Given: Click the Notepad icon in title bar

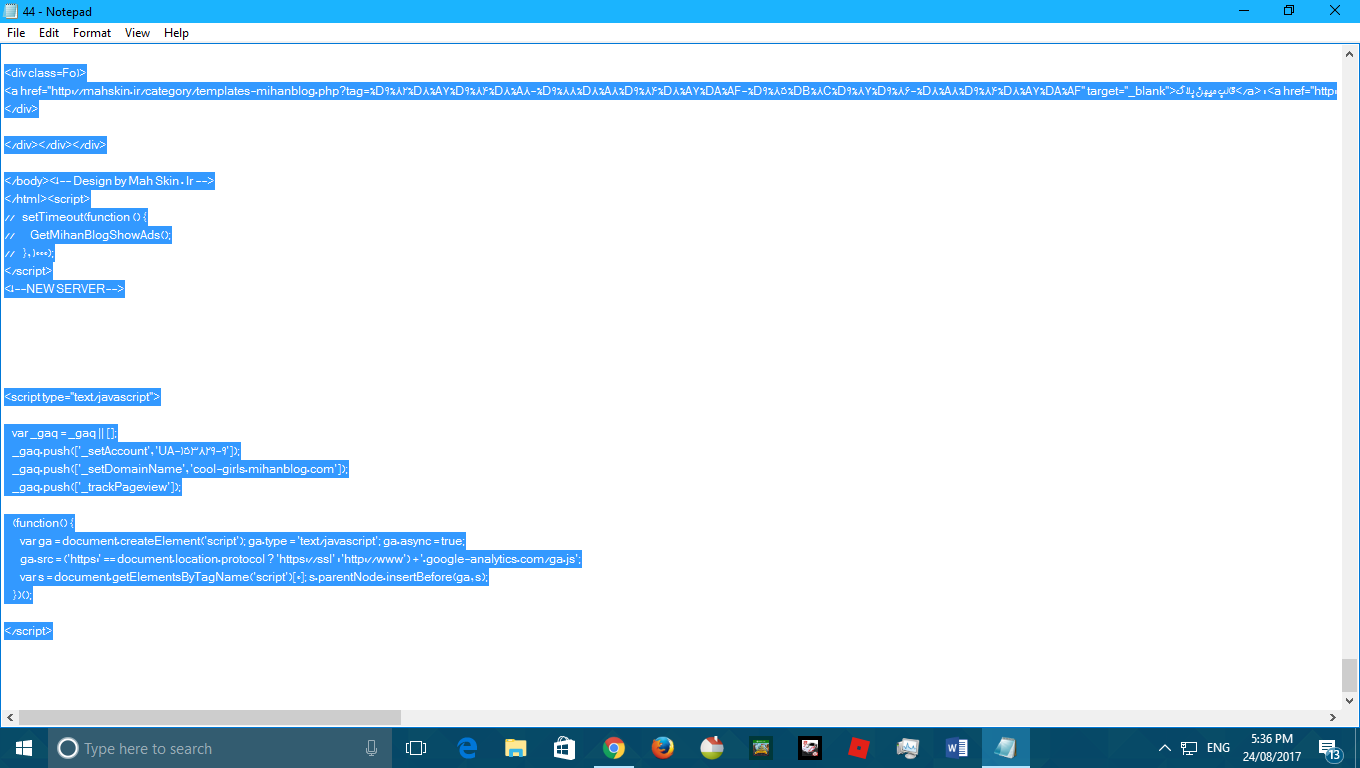Looking at the screenshot, I should pos(10,10).
